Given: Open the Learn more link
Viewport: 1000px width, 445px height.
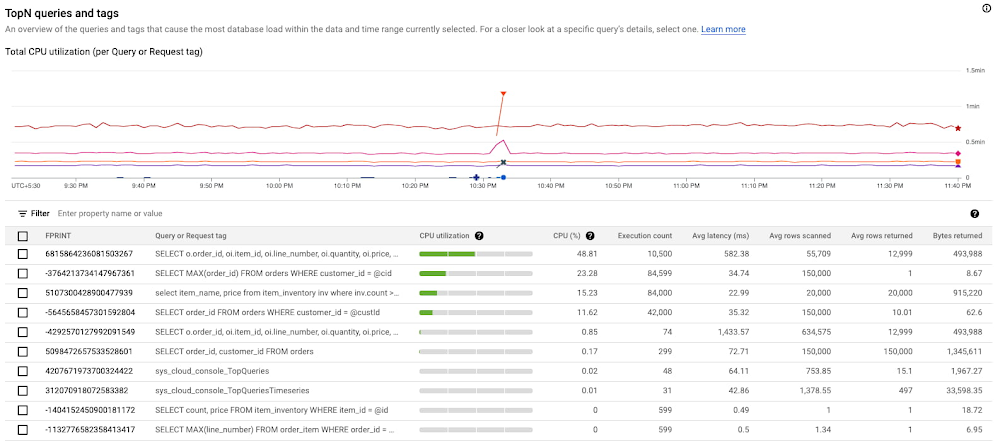Looking at the screenshot, I should click(x=723, y=29).
